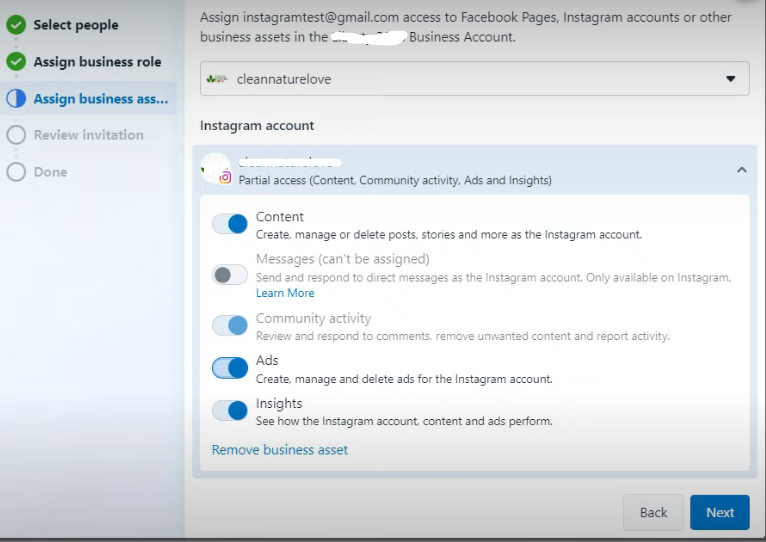Click the Ads permission label
Screen dimensions: 766x542
pos(267,360)
